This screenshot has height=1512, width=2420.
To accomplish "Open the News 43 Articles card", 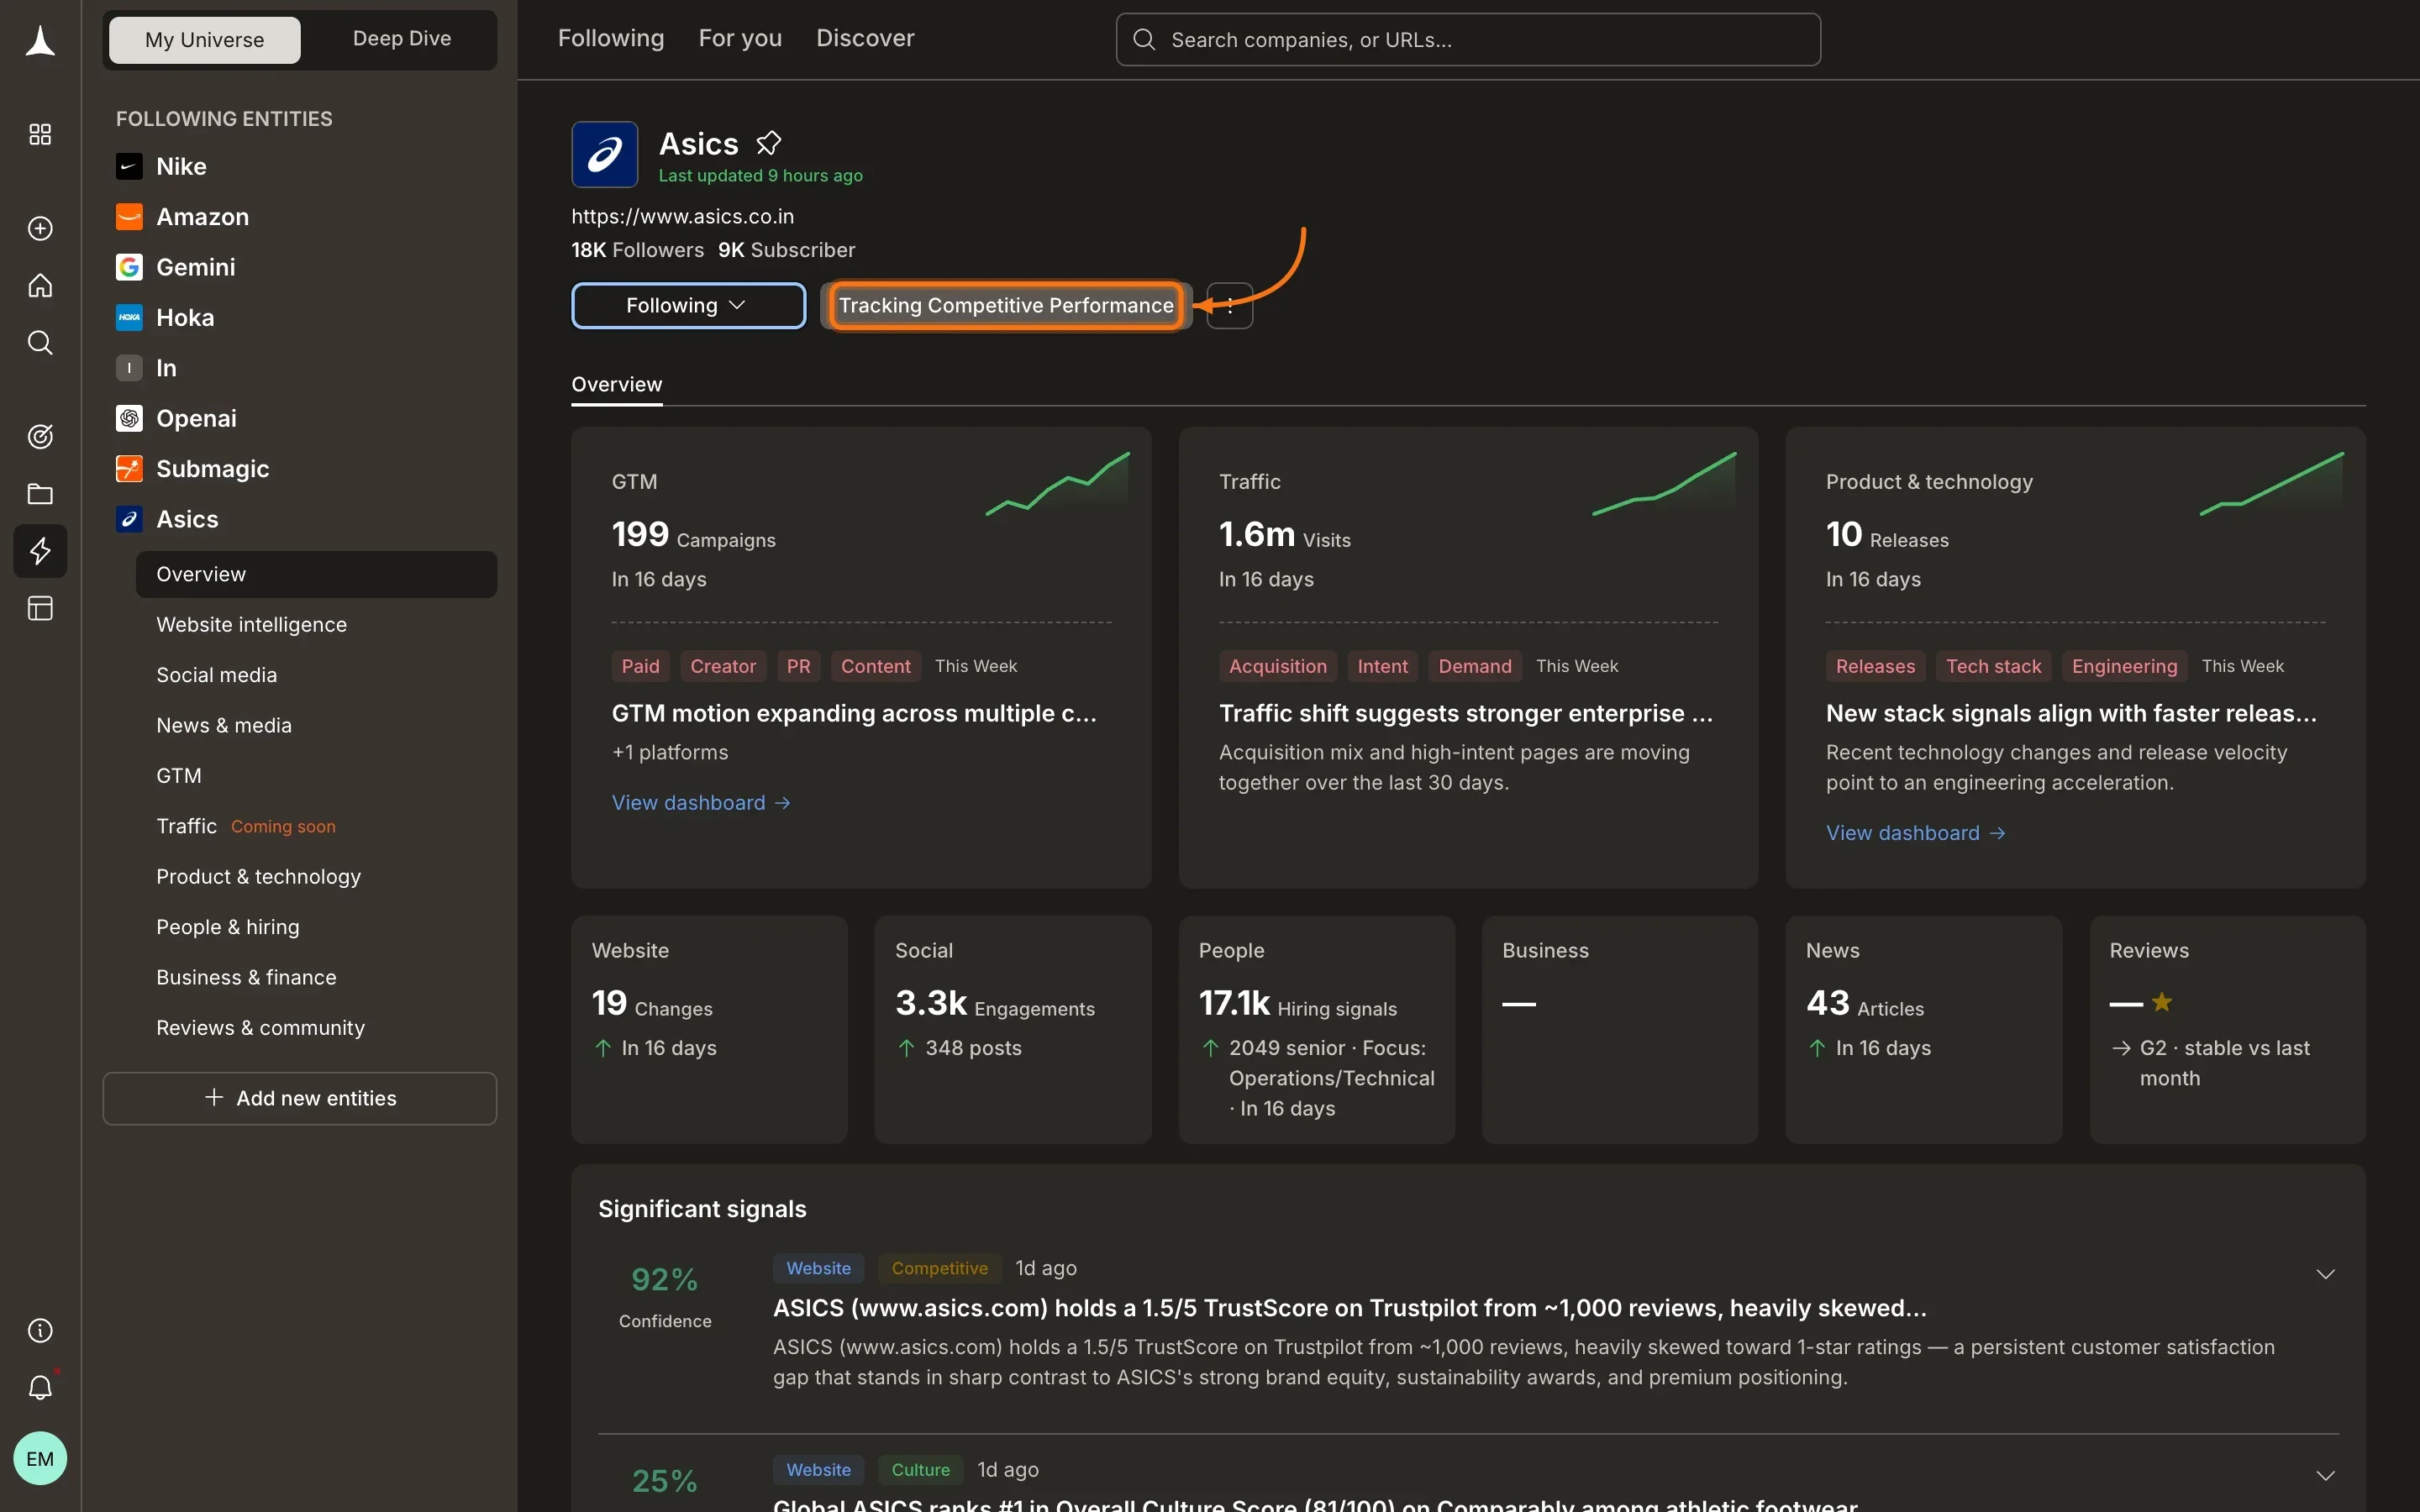I will 1923,1030.
